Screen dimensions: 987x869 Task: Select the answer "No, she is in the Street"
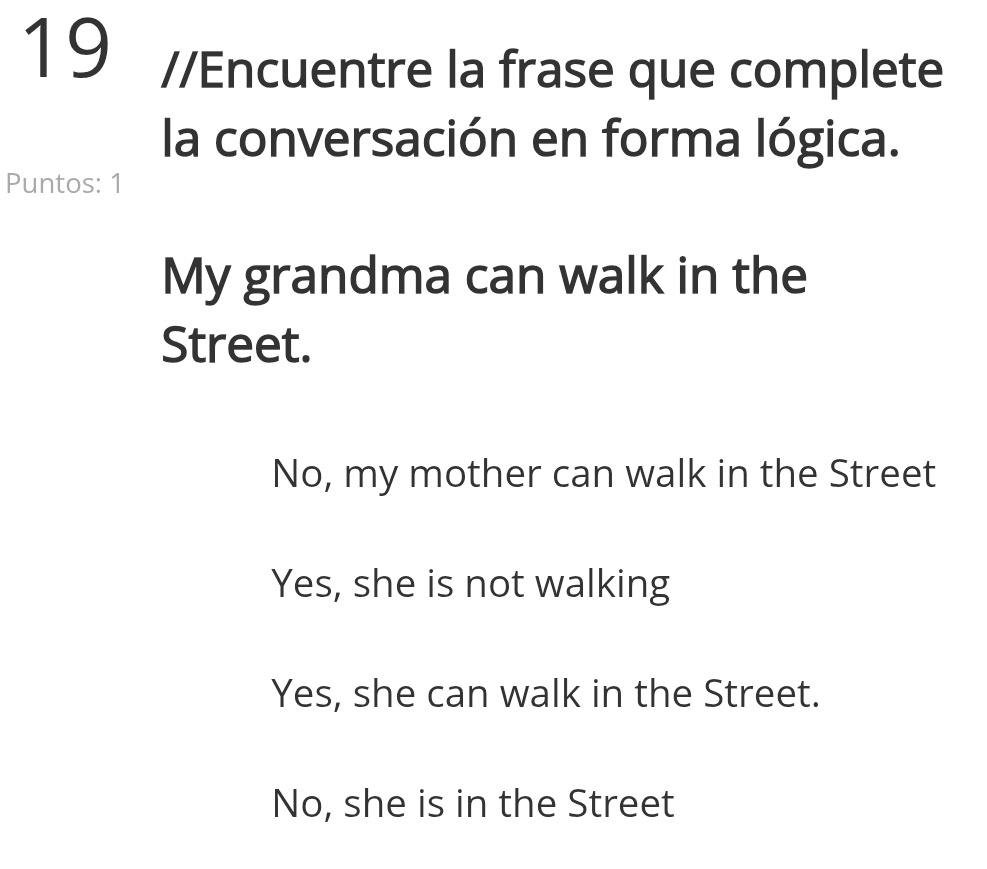[x=473, y=803]
